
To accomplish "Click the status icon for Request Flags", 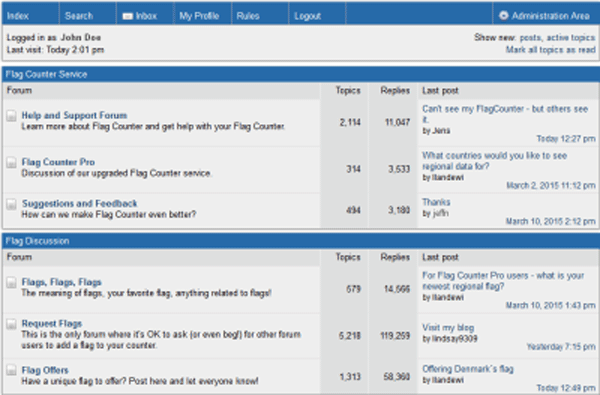I will pyautogui.click(x=11, y=324).
